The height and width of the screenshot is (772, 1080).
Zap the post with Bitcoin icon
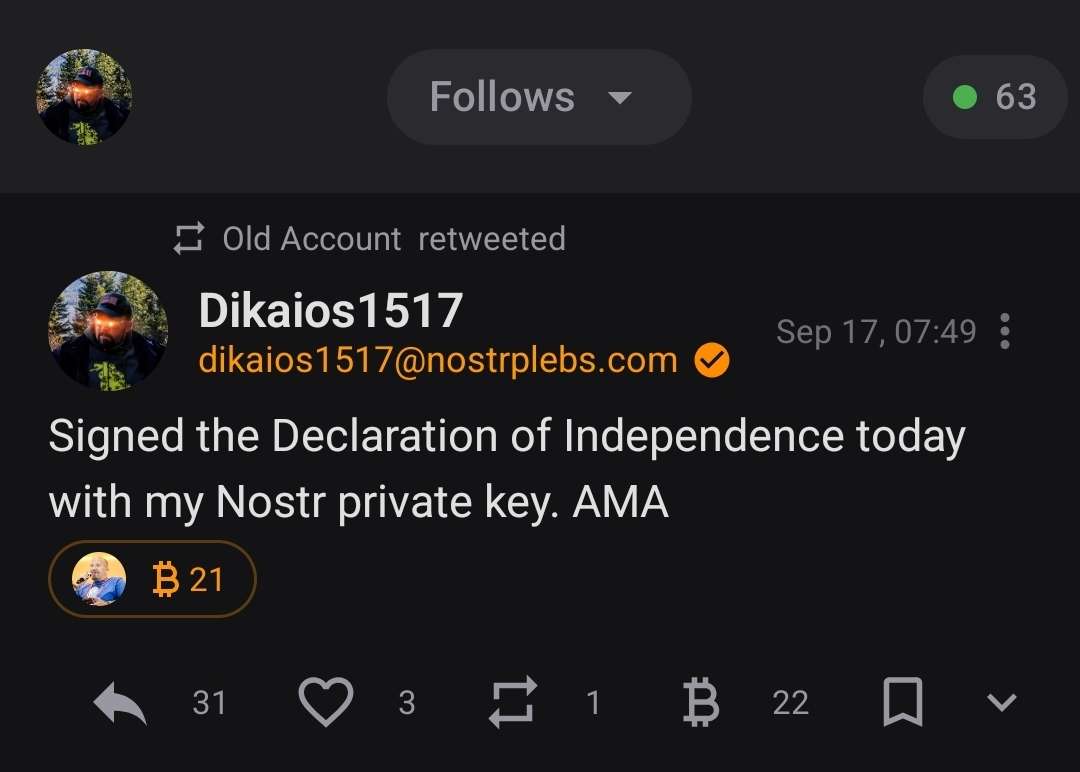(x=700, y=702)
